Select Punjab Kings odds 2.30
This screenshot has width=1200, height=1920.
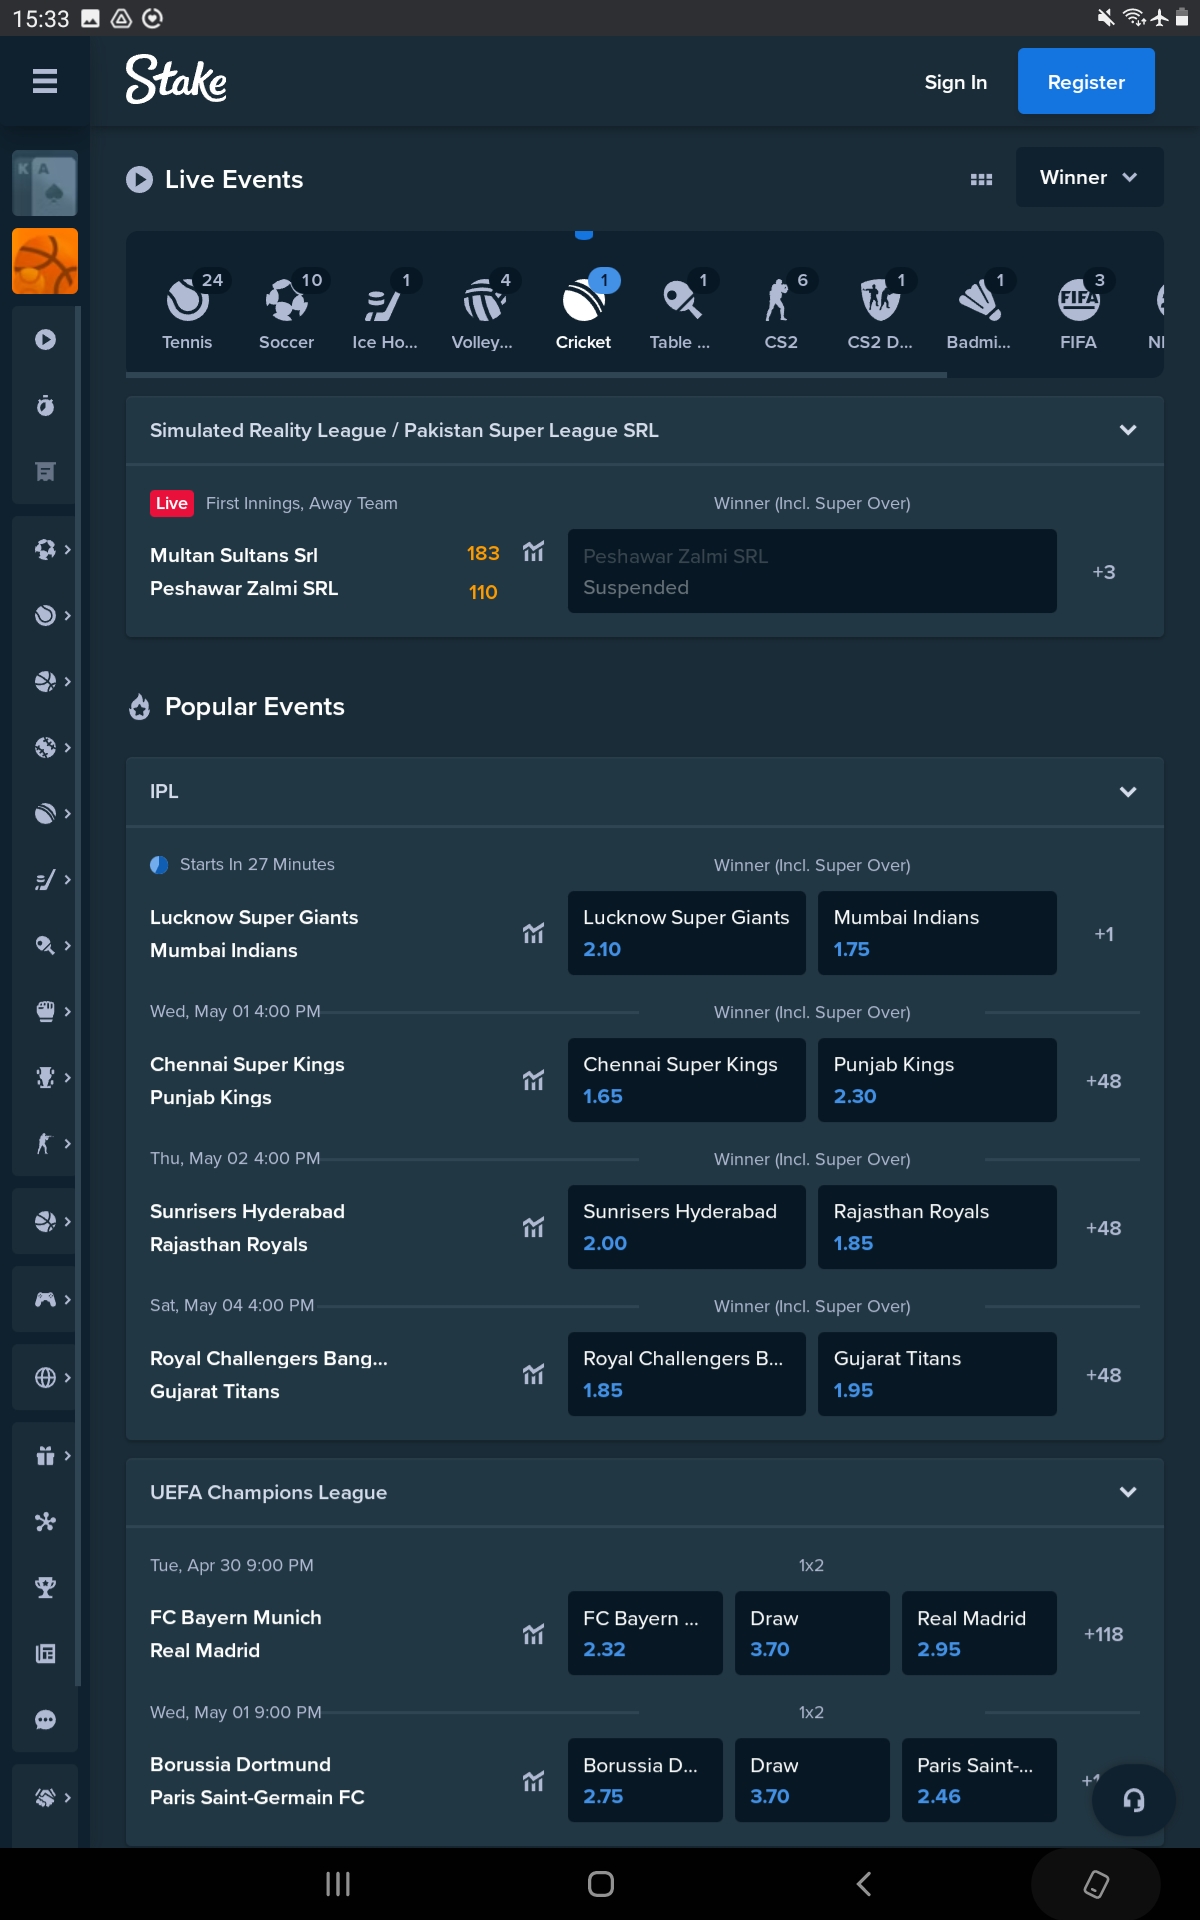(x=936, y=1080)
